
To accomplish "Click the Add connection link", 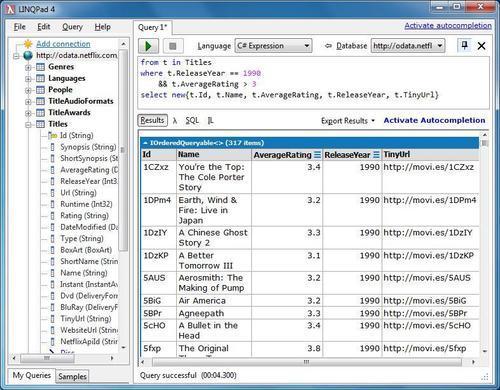I will click(63, 44).
